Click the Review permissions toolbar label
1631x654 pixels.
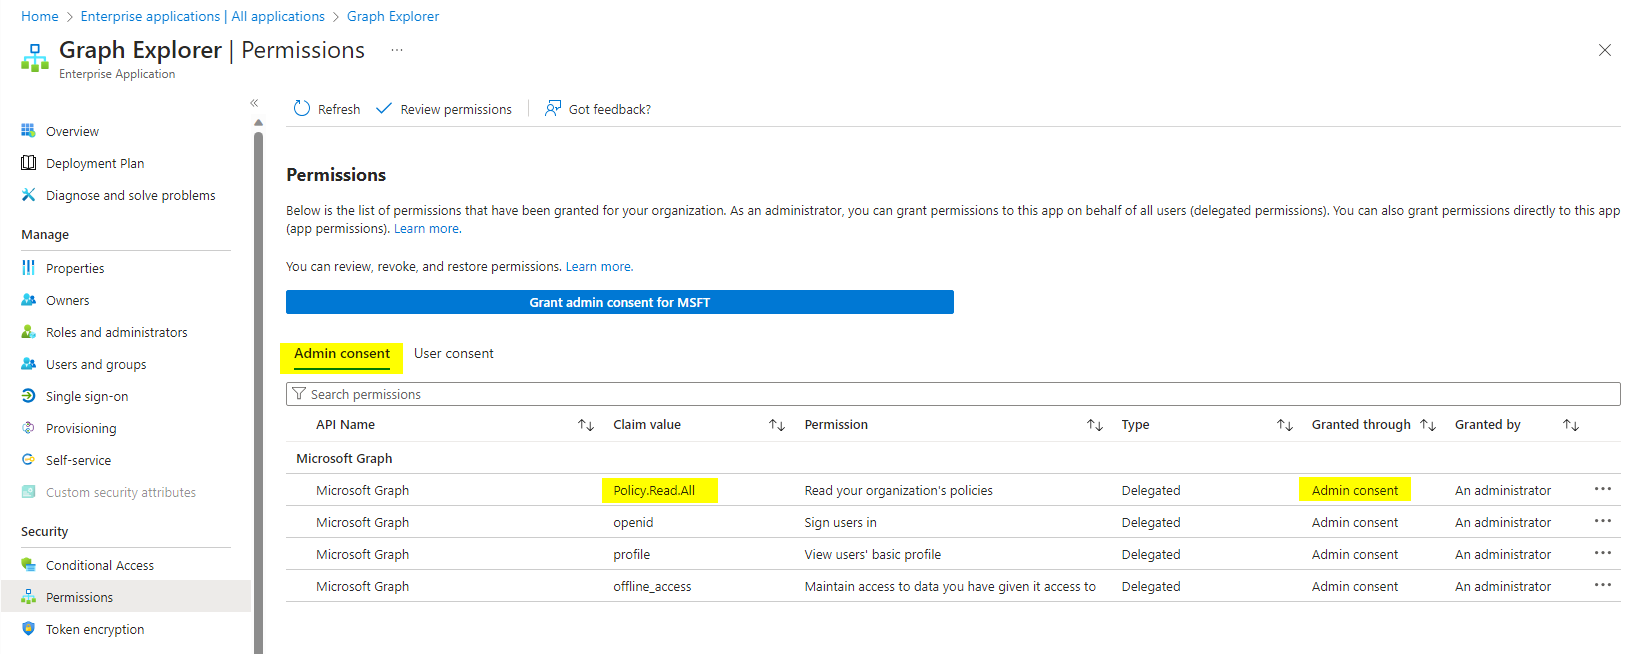[x=456, y=109]
